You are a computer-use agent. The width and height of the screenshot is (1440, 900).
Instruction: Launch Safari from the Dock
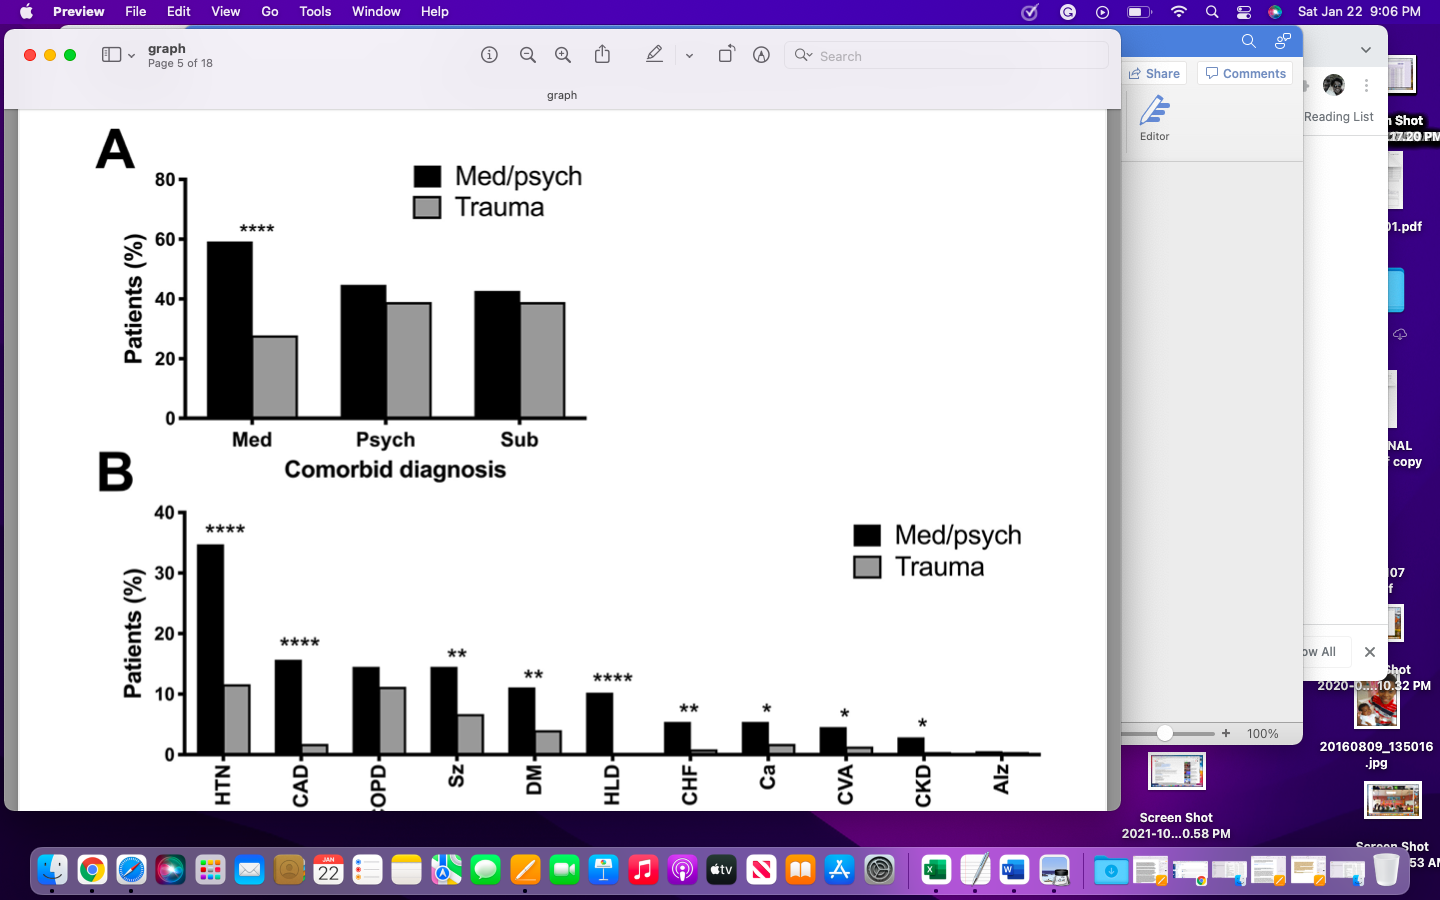131,870
